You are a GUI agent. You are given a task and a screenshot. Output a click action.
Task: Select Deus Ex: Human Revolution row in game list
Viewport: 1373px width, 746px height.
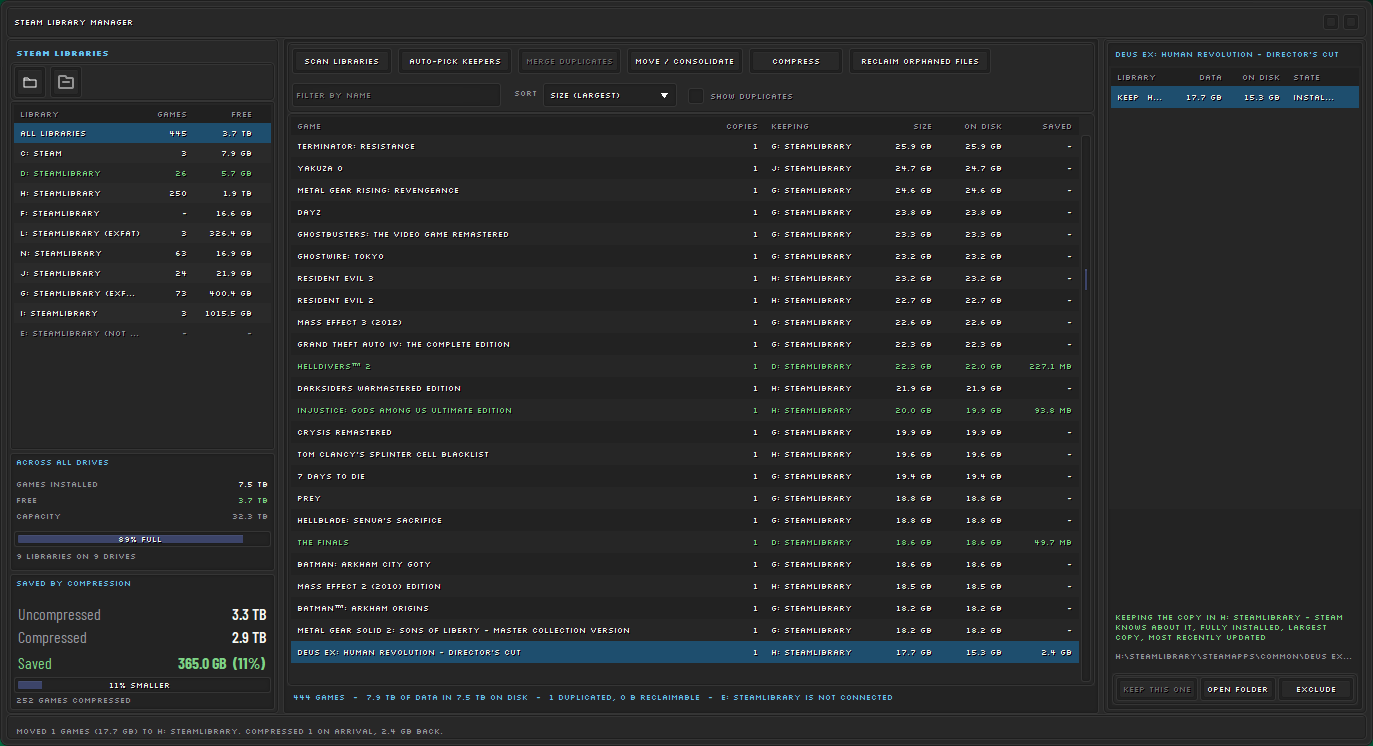685,652
